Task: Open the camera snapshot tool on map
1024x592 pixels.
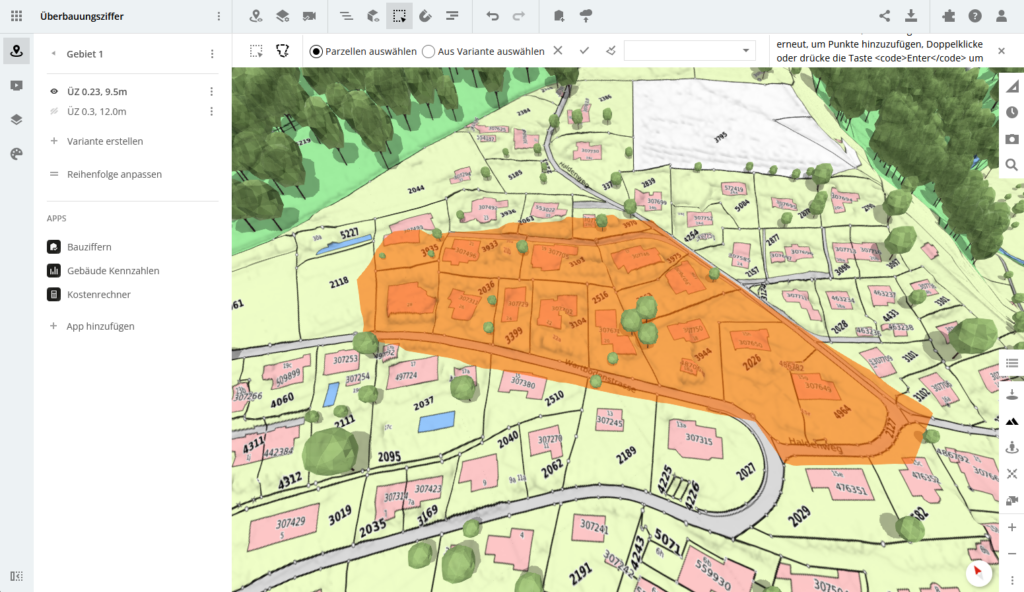Action: [x=1012, y=139]
